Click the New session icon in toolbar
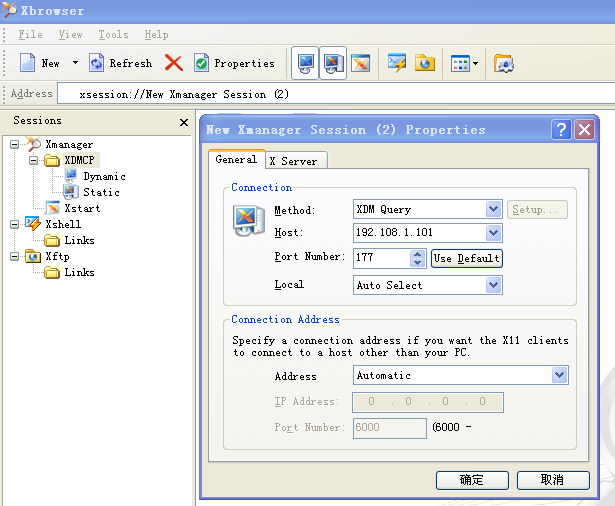The height and width of the screenshot is (506, 615). click(x=27, y=63)
